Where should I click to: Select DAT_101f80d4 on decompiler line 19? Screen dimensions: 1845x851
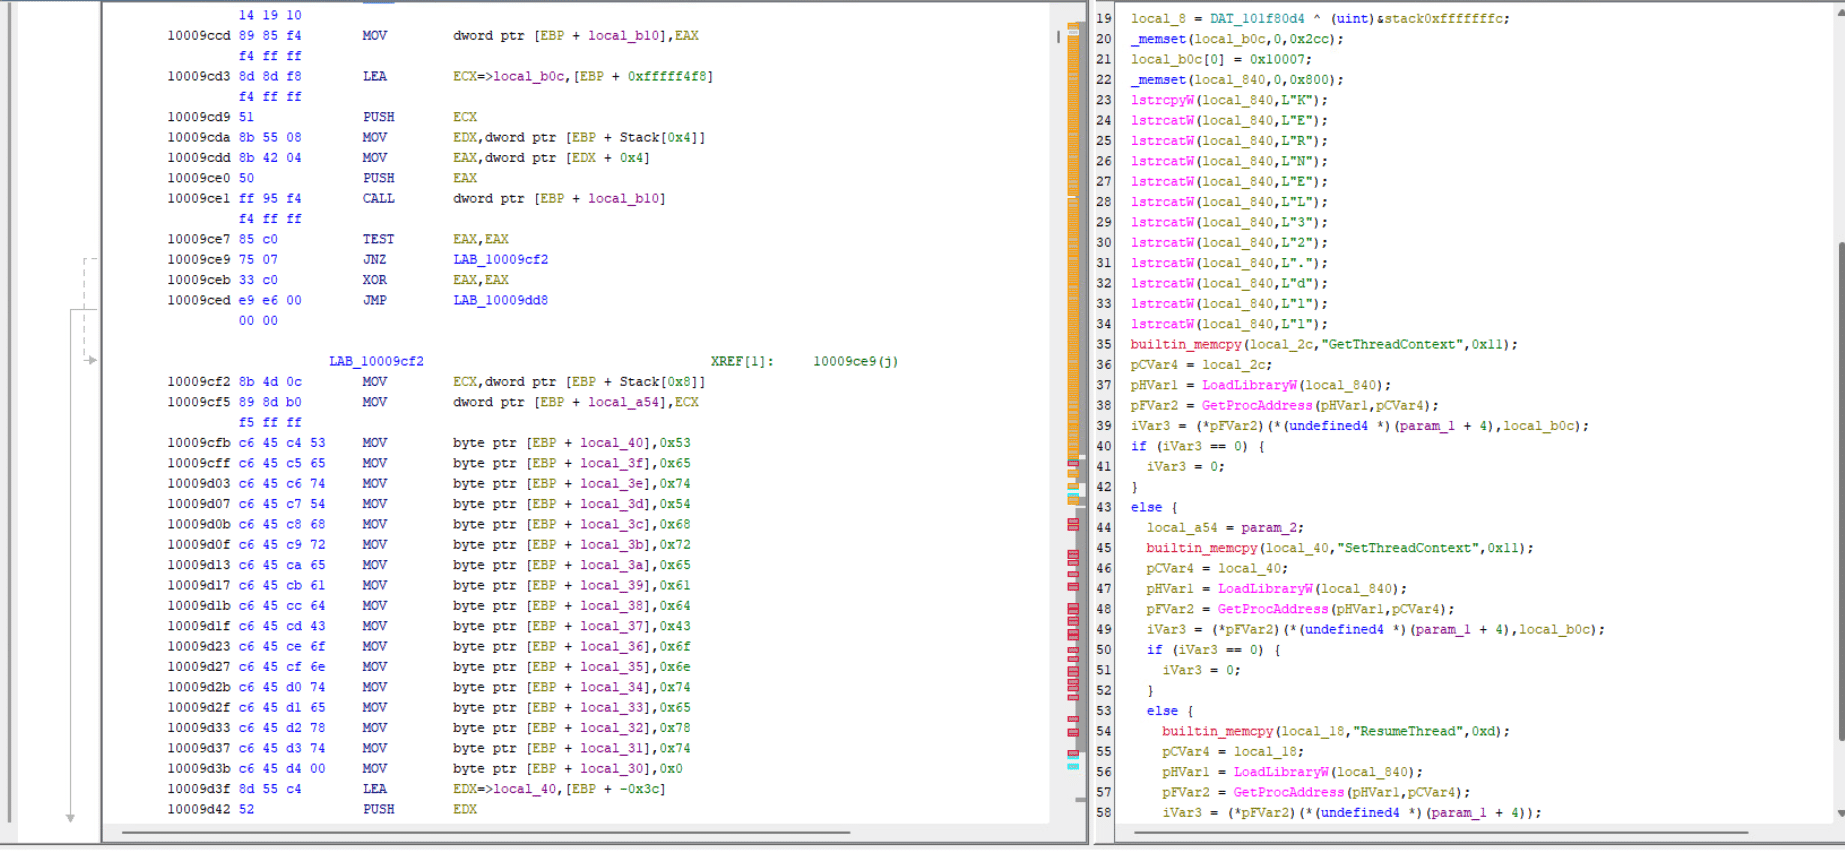tap(1257, 19)
